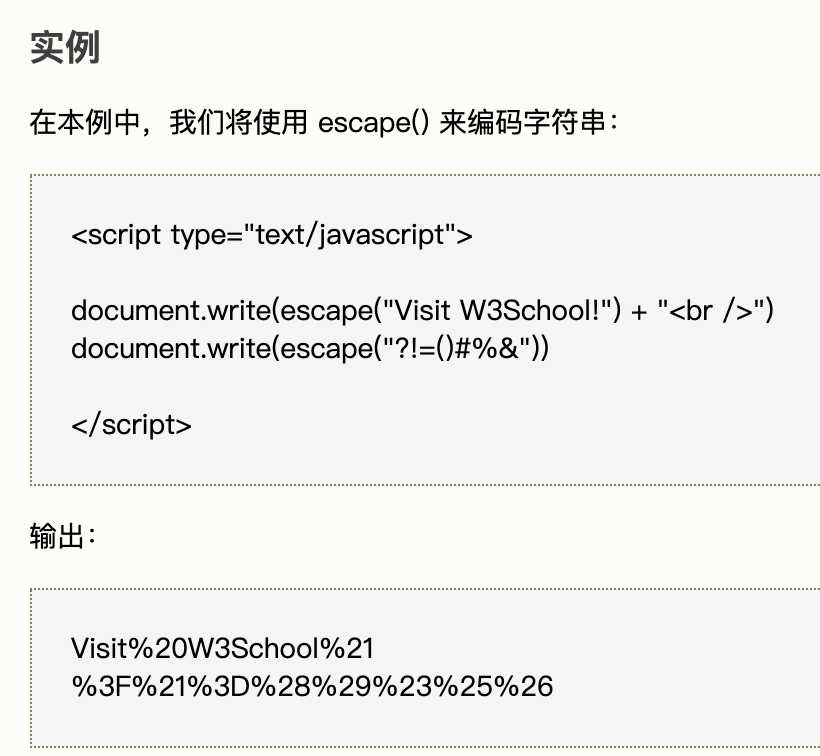
Task: Click the closing </script> tag line
Action: pyautogui.click(x=131, y=425)
